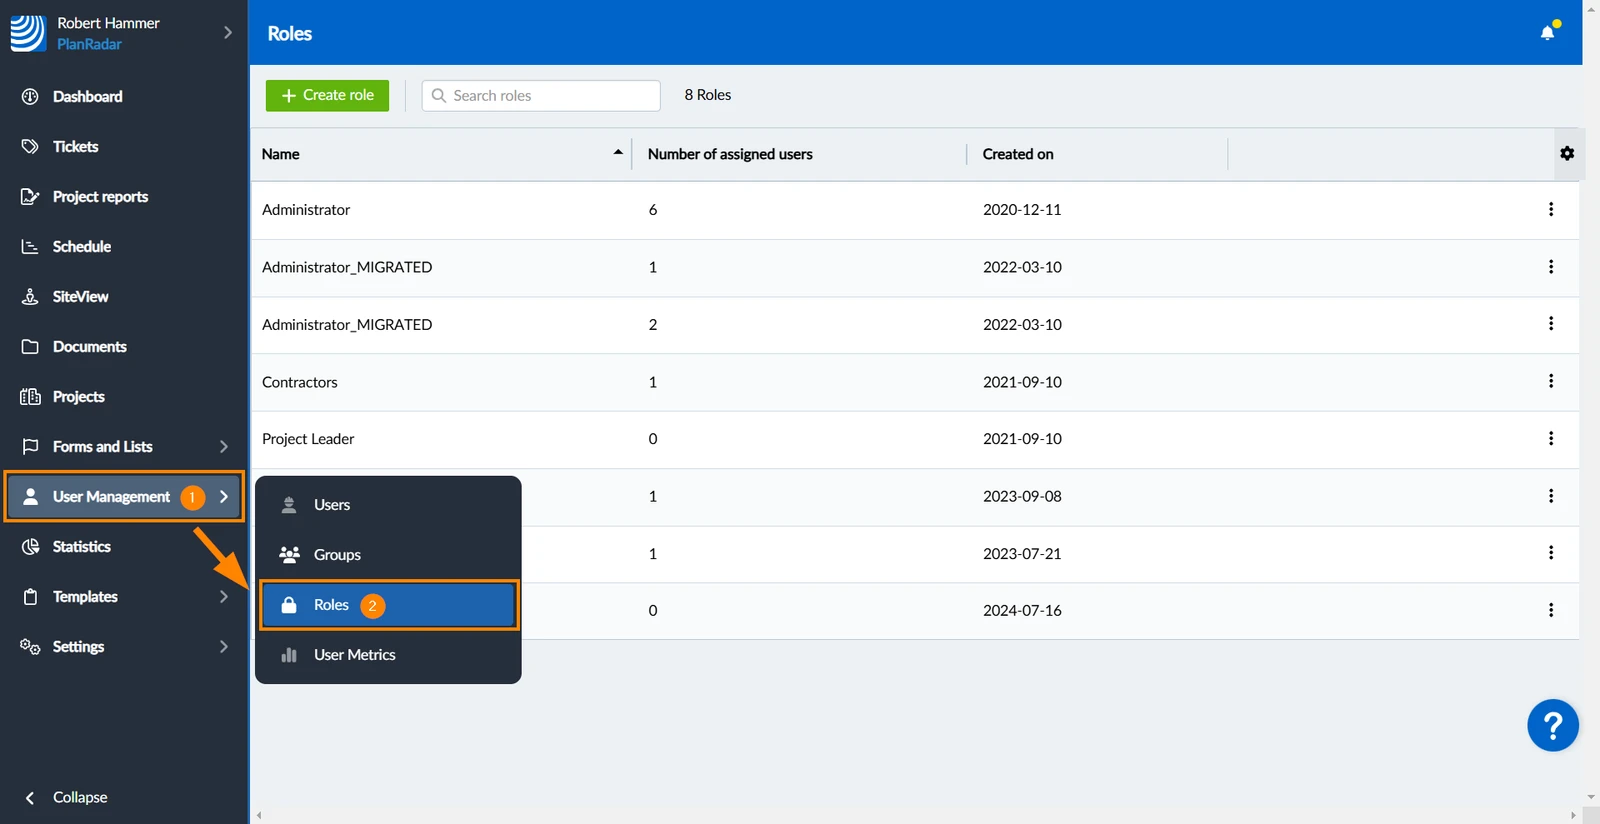Click the Administrator role name
Image resolution: width=1600 pixels, height=824 pixels.
[x=306, y=210]
